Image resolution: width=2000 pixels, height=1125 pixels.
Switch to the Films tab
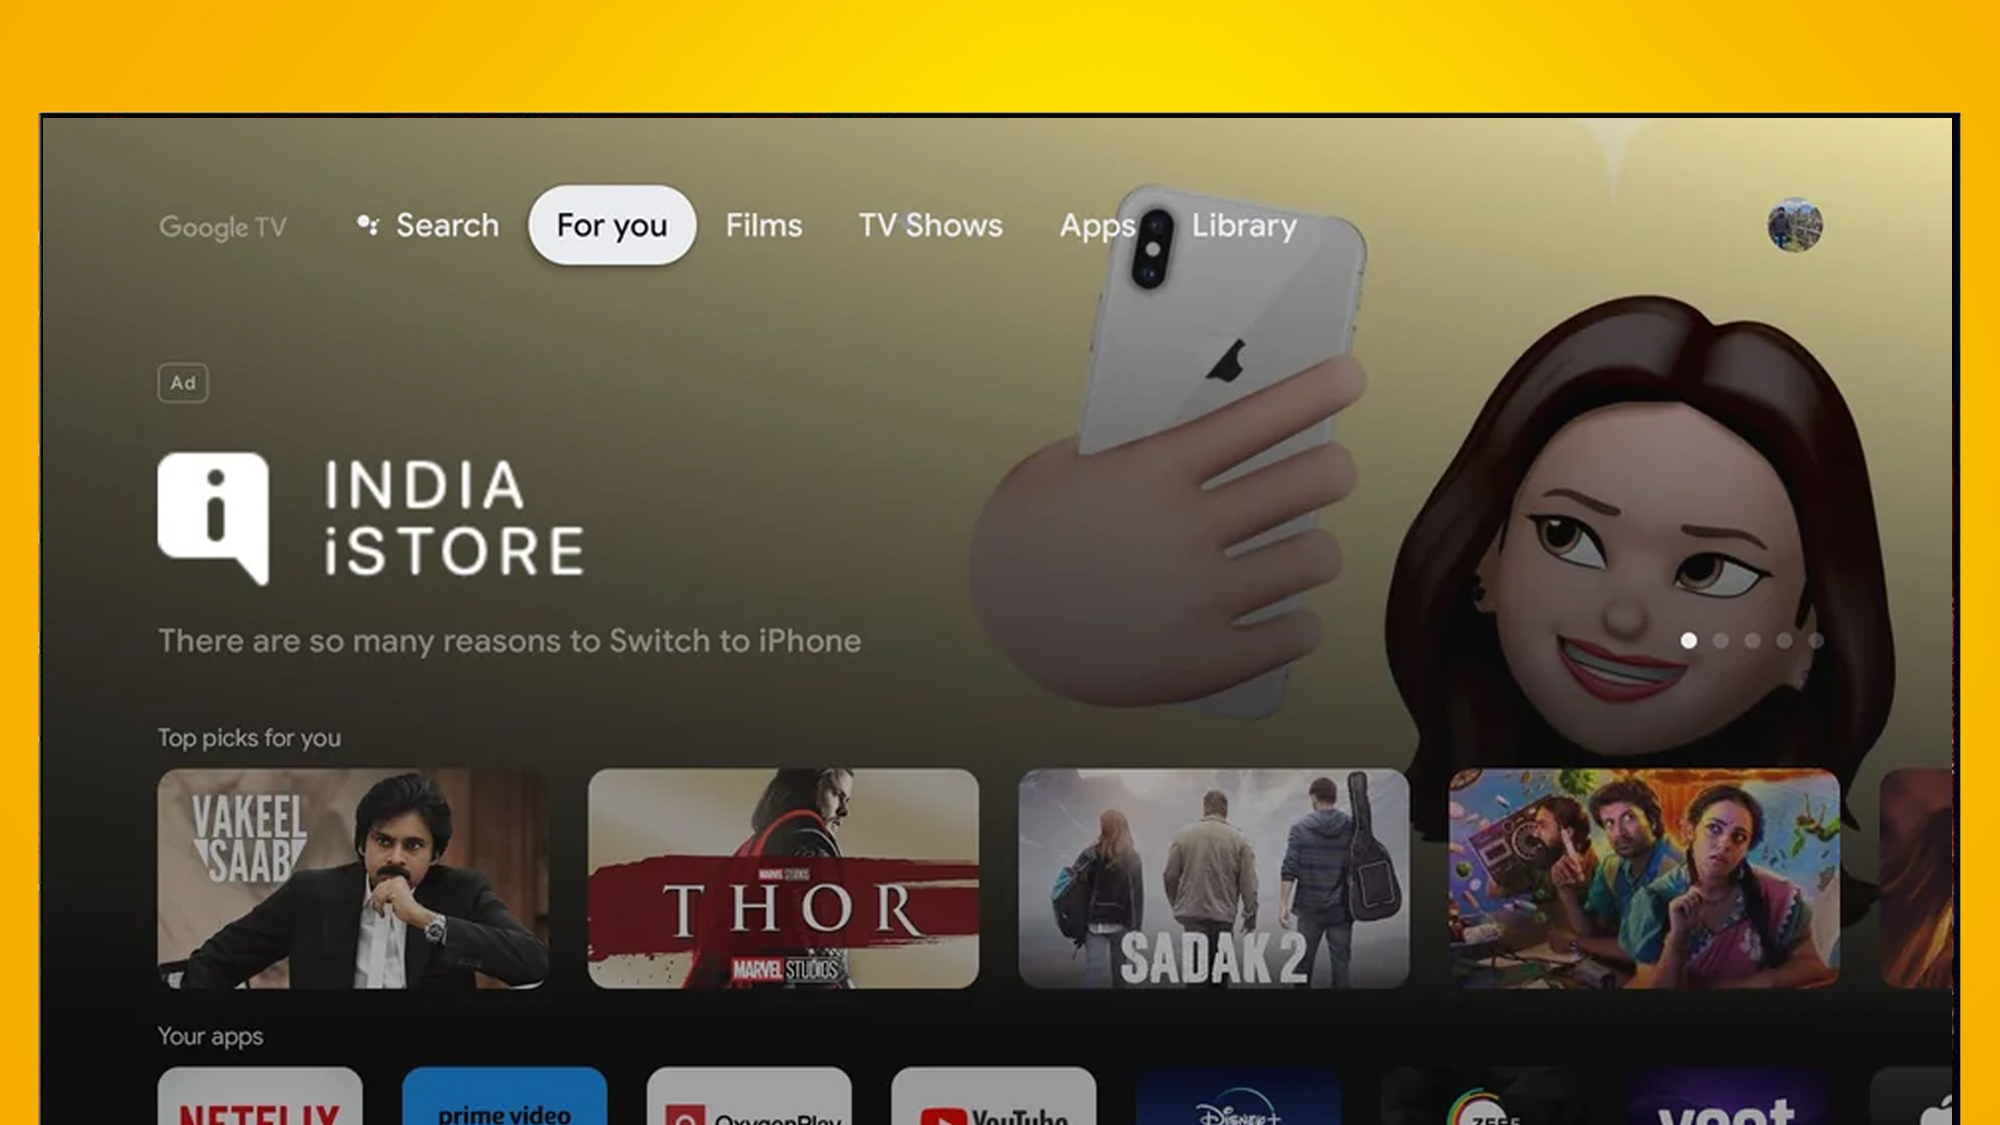(x=764, y=225)
